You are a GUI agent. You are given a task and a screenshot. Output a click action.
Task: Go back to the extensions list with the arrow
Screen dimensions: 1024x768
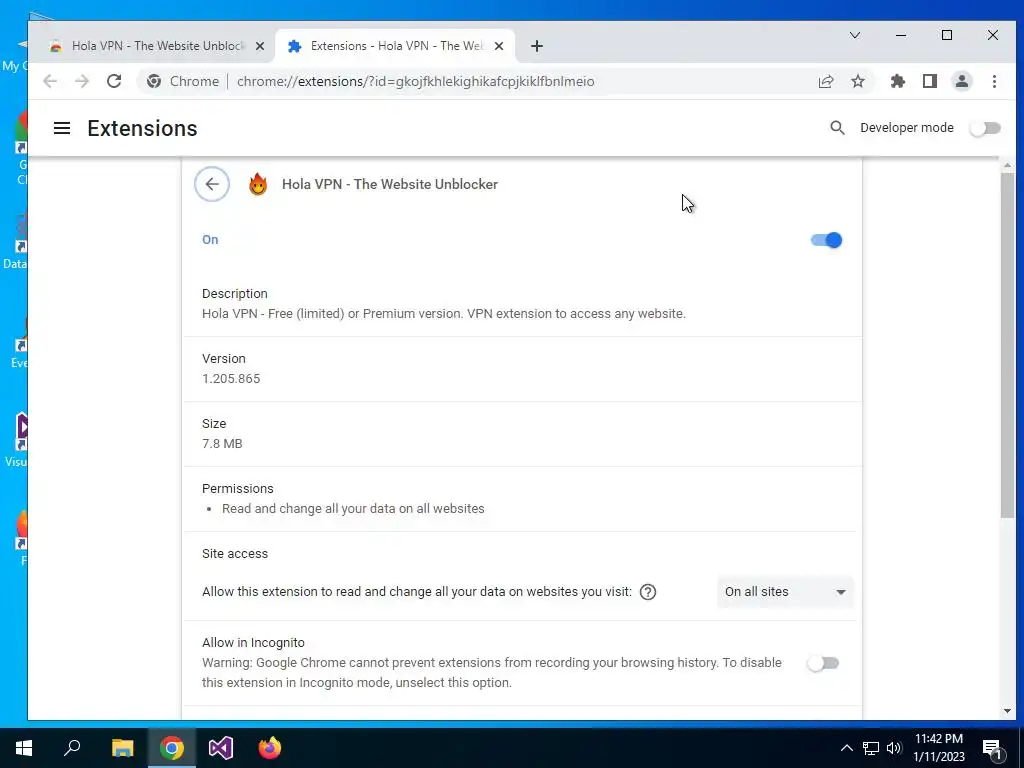(x=212, y=184)
